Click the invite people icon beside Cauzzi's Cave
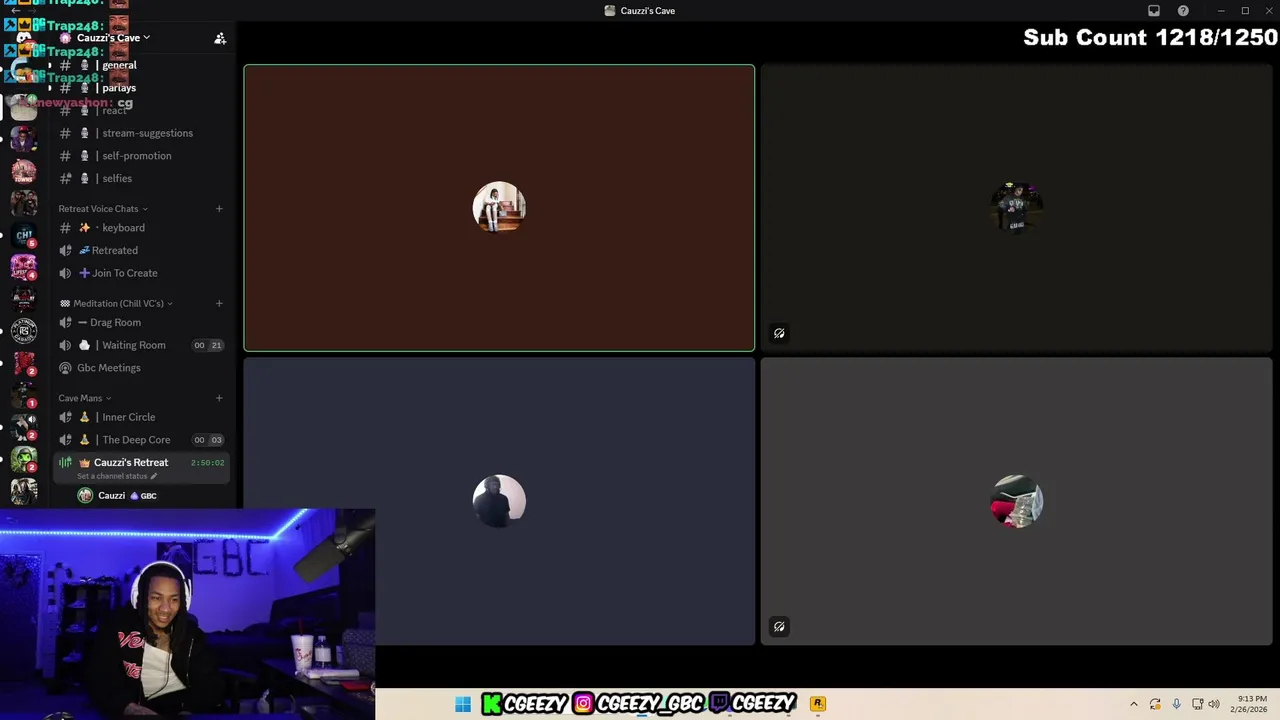 point(220,38)
